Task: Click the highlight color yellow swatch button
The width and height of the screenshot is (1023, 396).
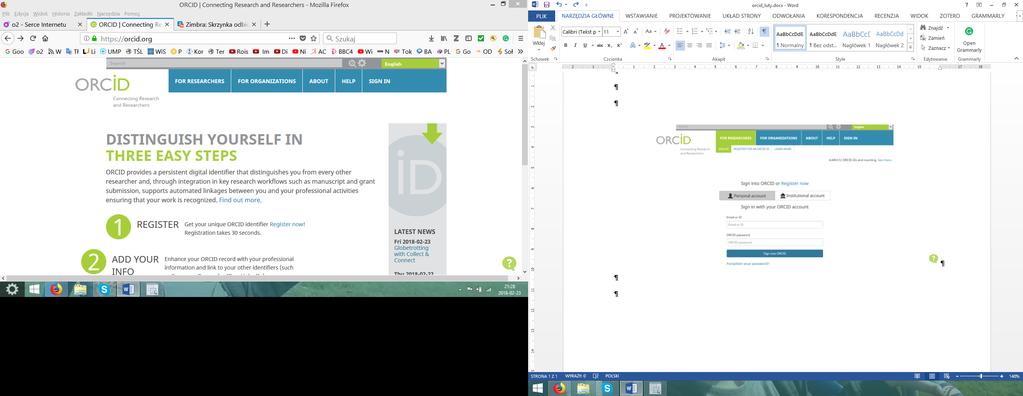Action: coord(646,46)
